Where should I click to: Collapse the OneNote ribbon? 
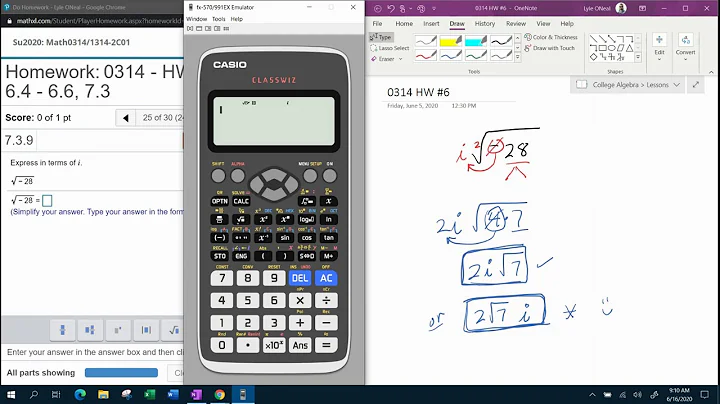tap(711, 72)
